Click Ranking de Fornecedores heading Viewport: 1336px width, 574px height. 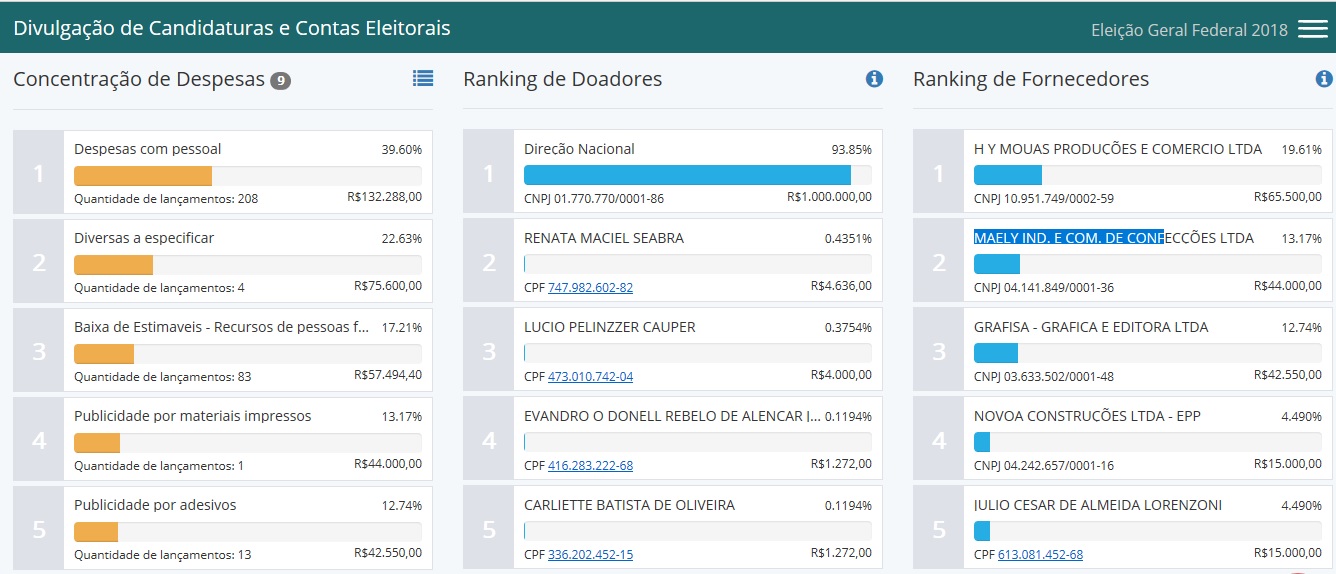tap(1031, 79)
